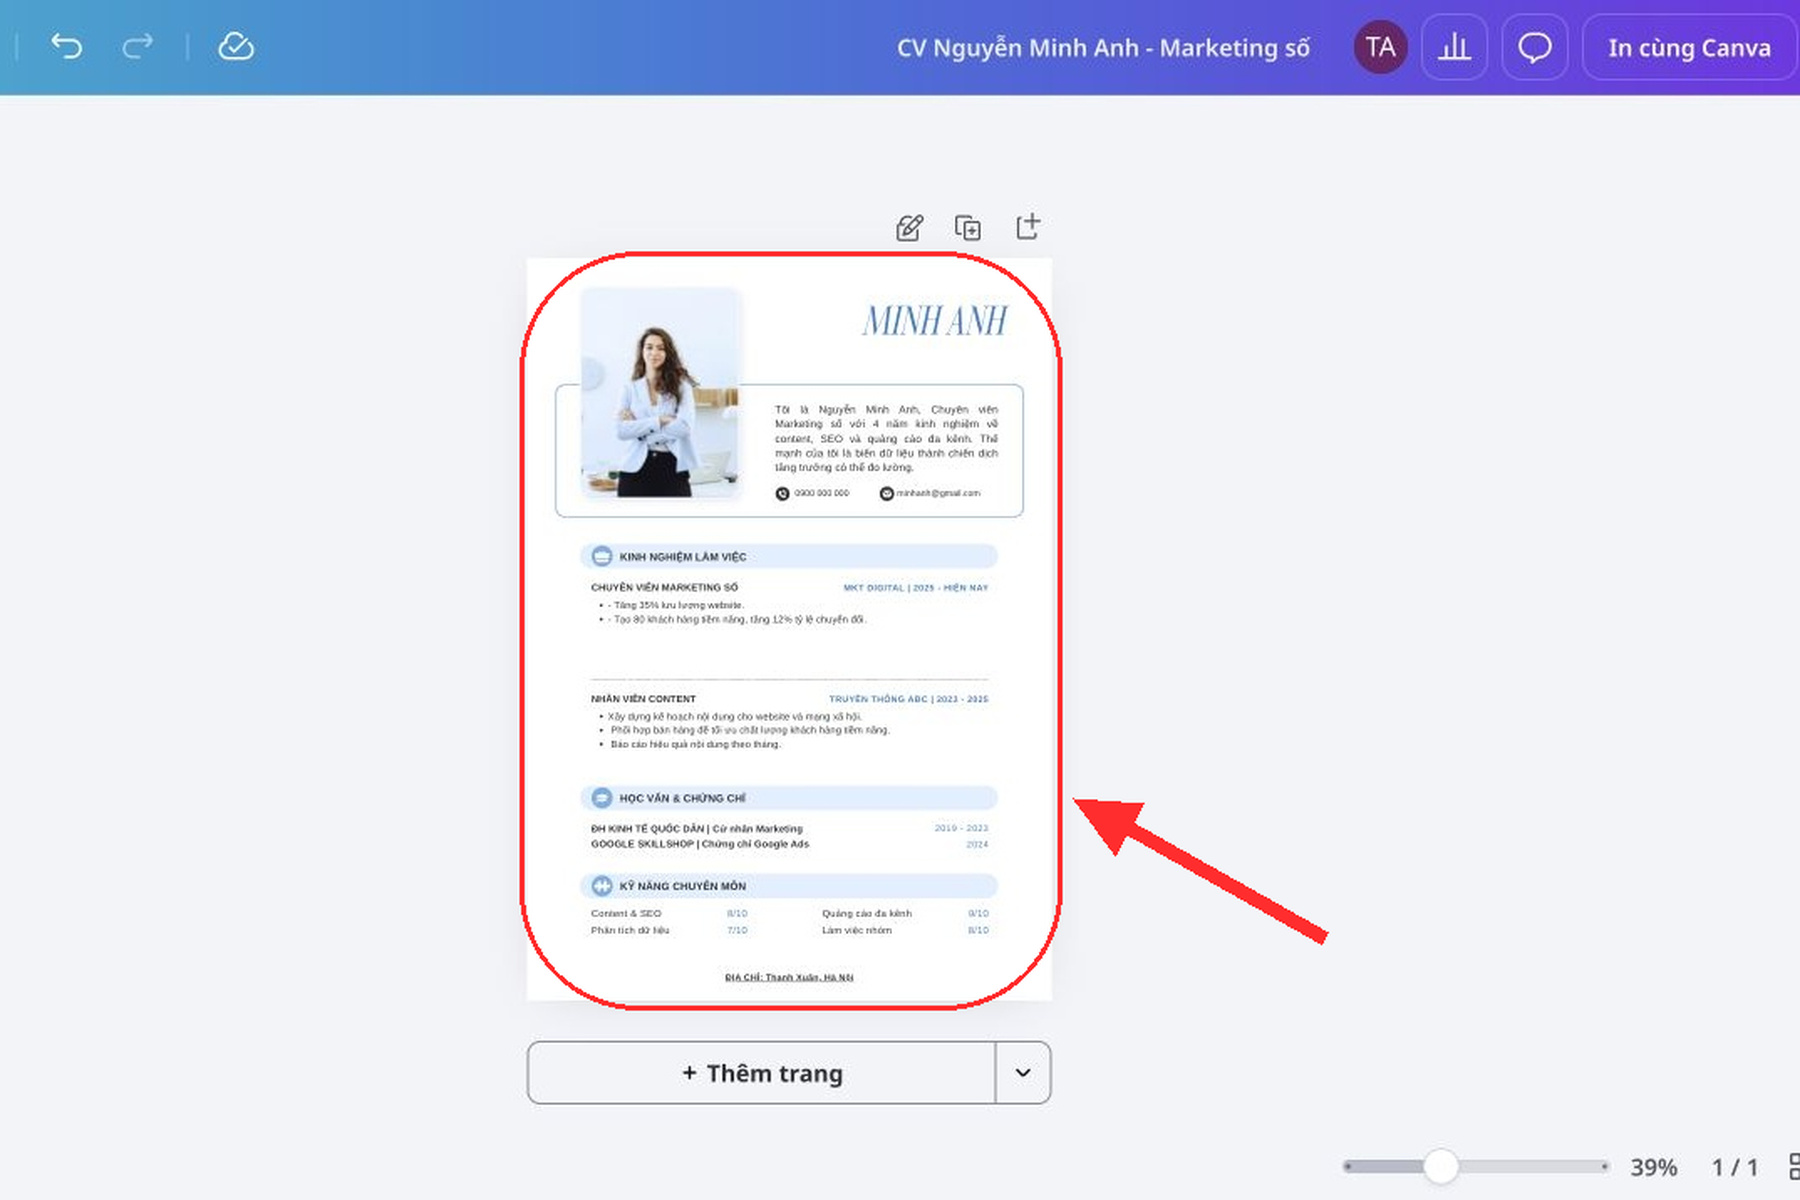Screen dimensions: 1800x1200
Task: Click the Redo arrow icon
Action: pyautogui.click(x=138, y=46)
